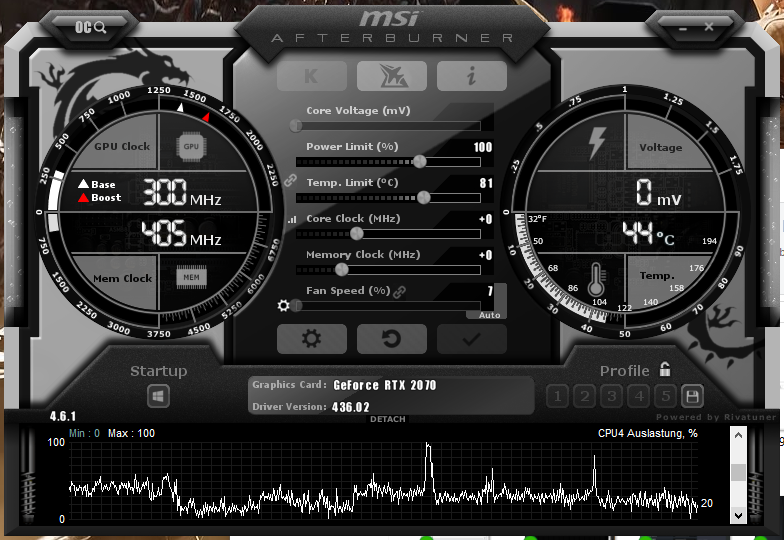Screen dimensions: 784x540
Task: Adjust the Core Voltage slider
Action: (x=388, y=126)
